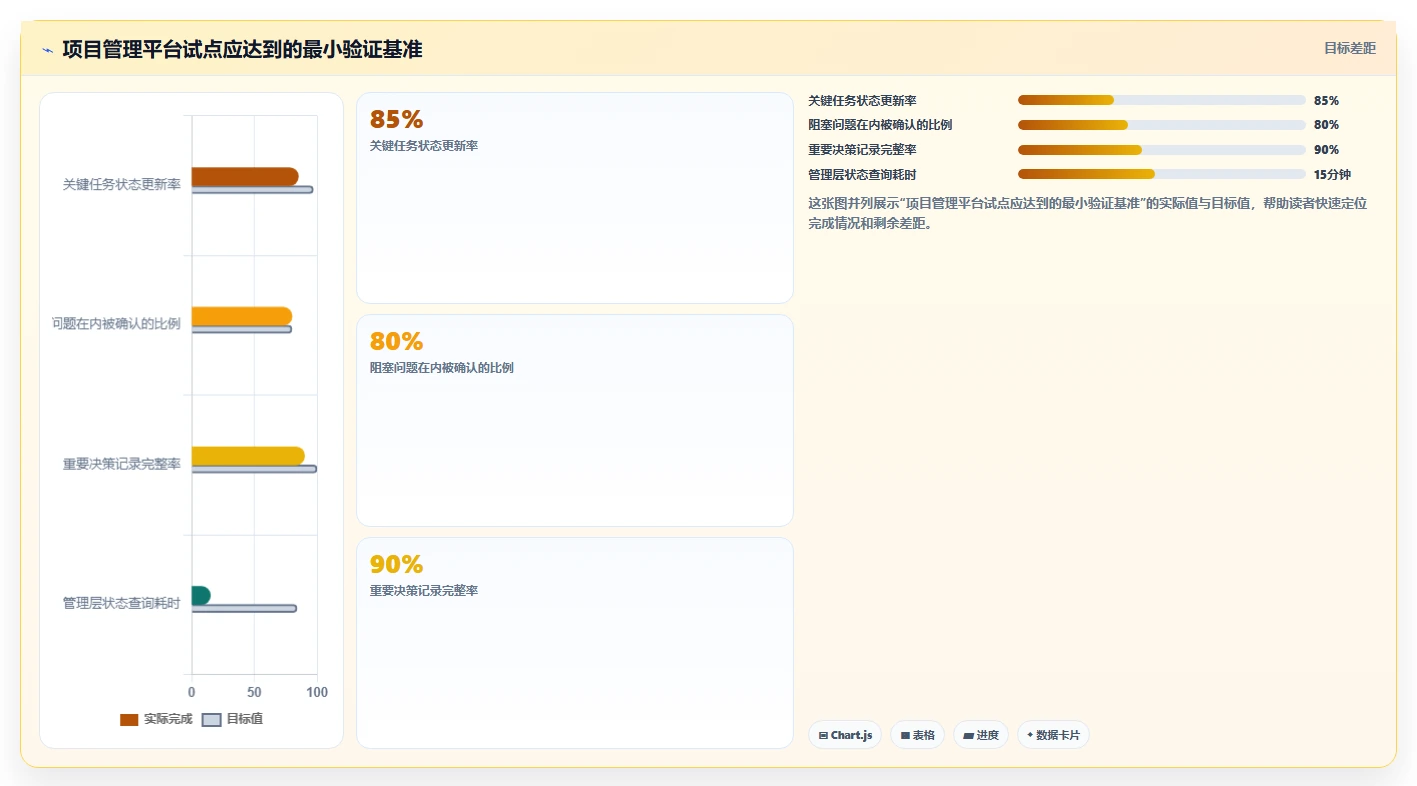The width and height of the screenshot is (1417, 786).
Task: Click the 目标差距 label in the header
Action: pos(1350,48)
